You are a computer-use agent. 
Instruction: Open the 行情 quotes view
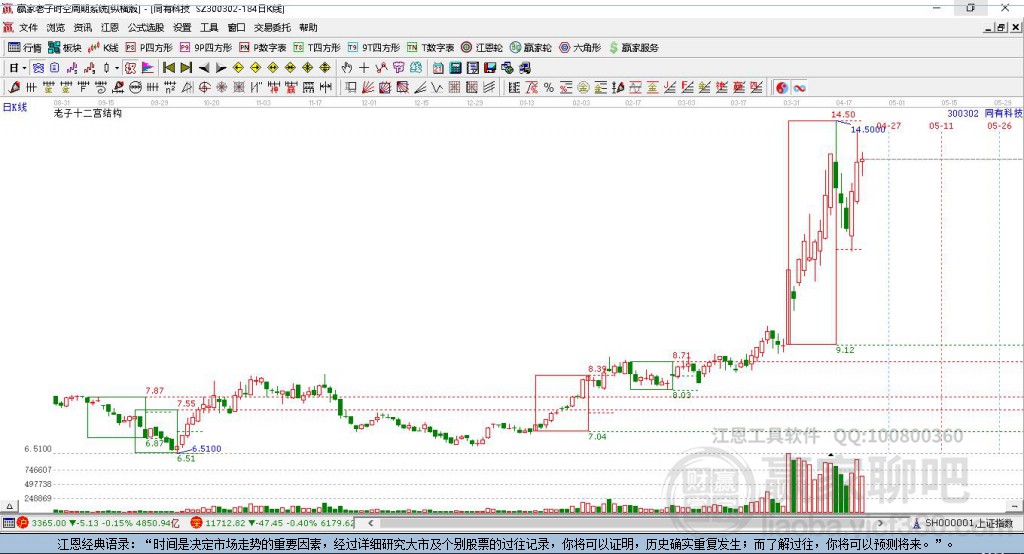coord(25,48)
